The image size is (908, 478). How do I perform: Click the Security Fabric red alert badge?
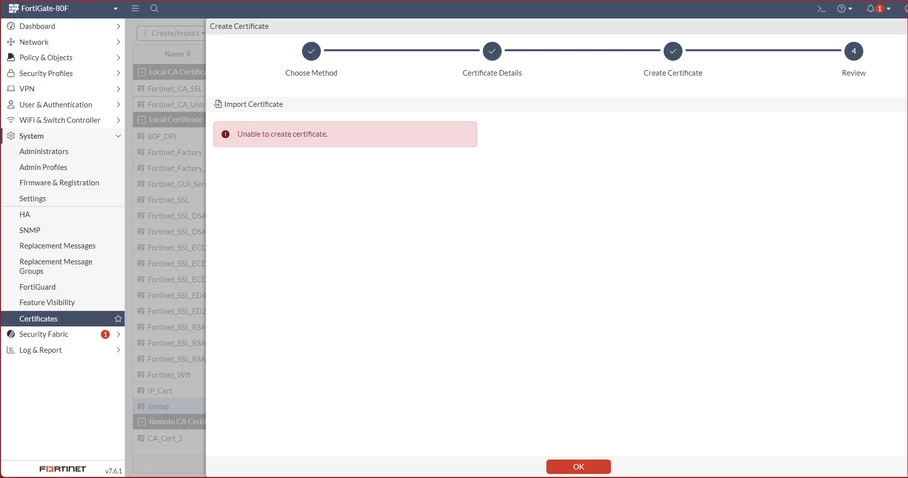tap(105, 334)
